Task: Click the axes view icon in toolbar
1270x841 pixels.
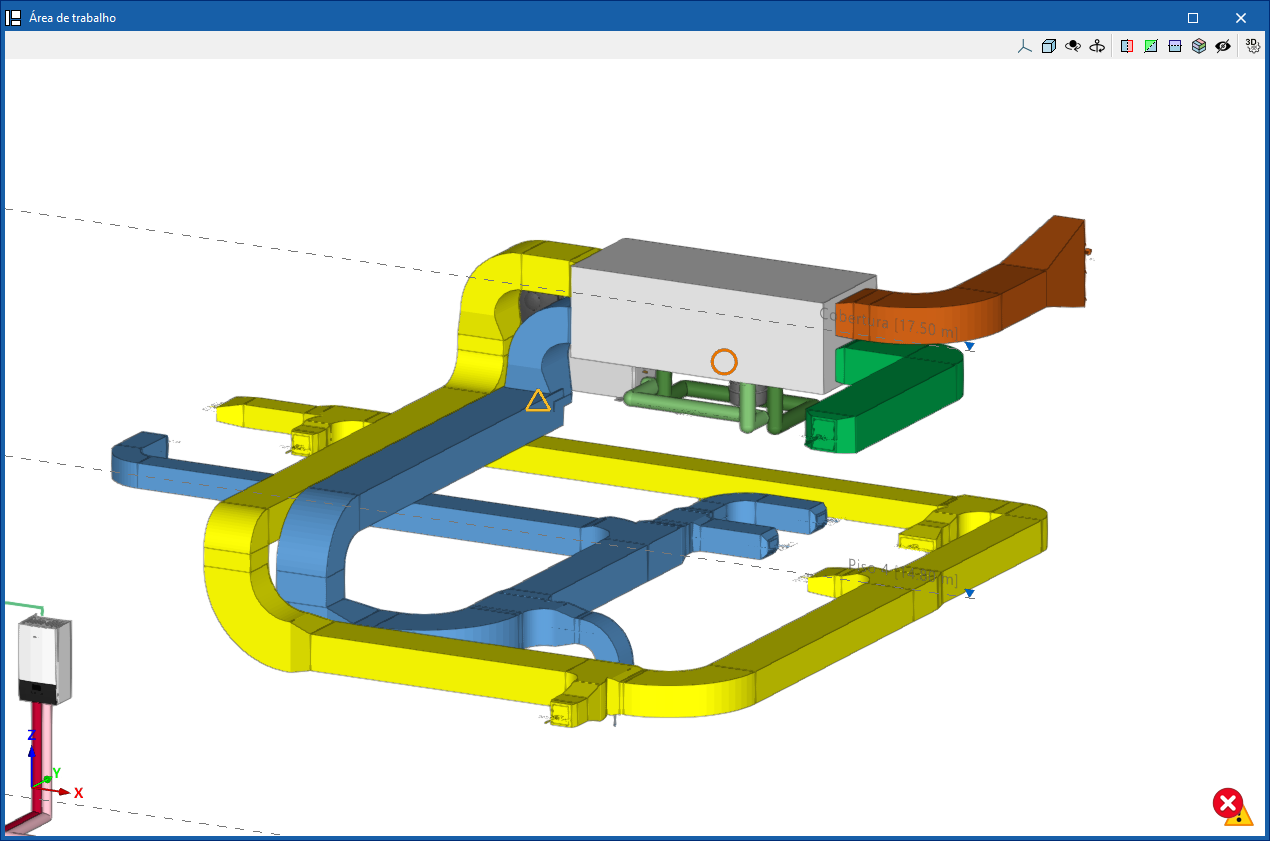Action: click(x=1024, y=46)
